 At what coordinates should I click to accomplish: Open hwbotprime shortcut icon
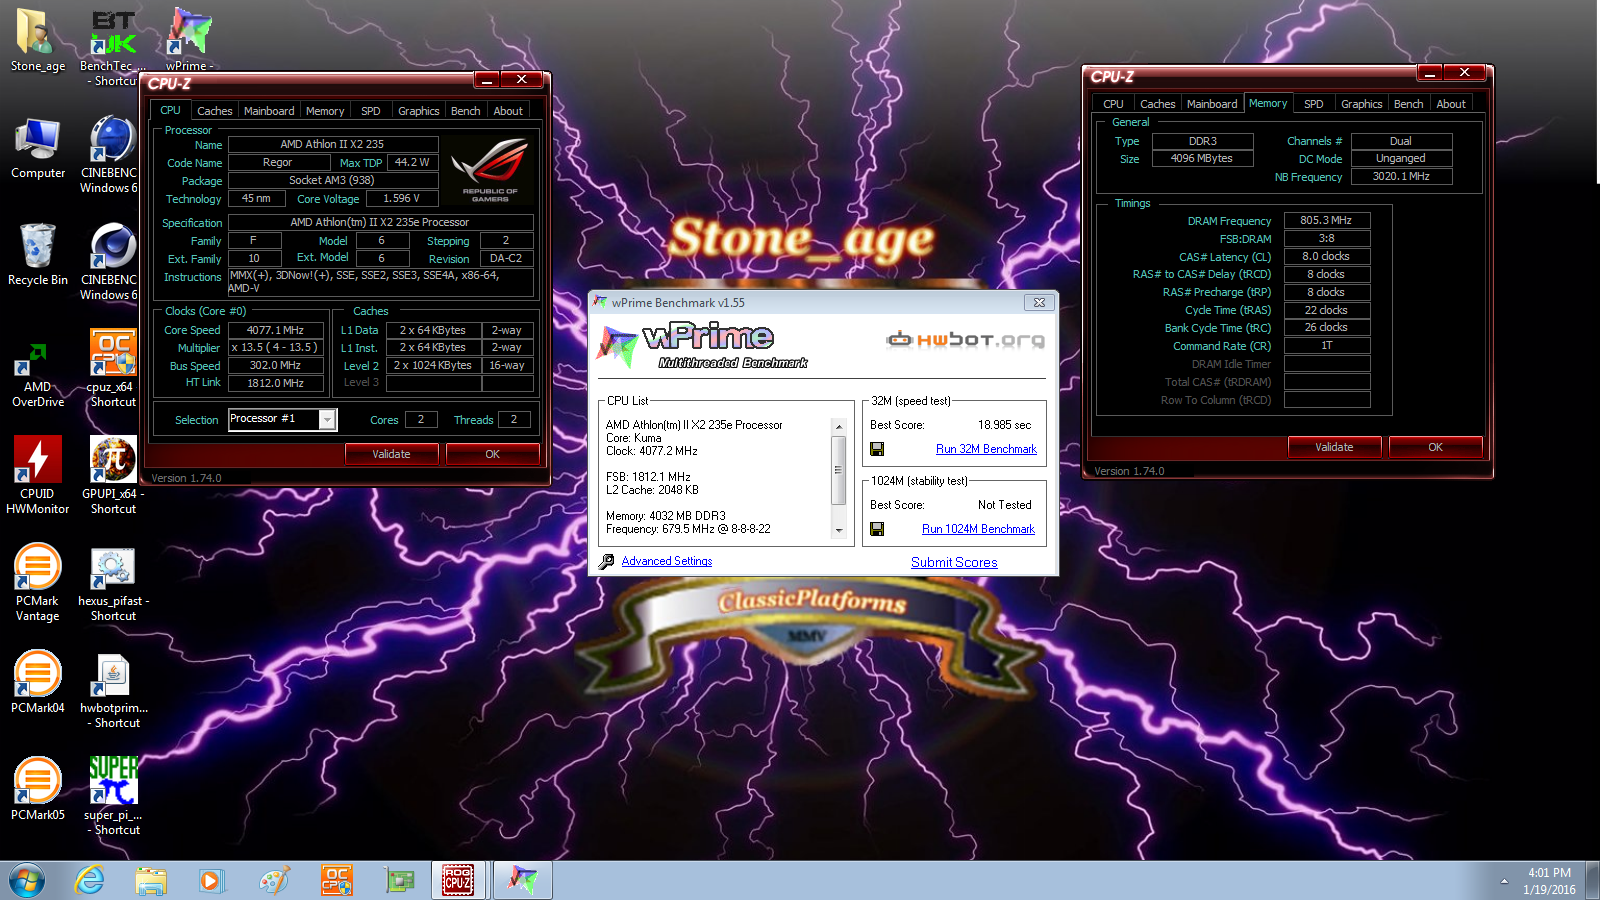113,690
